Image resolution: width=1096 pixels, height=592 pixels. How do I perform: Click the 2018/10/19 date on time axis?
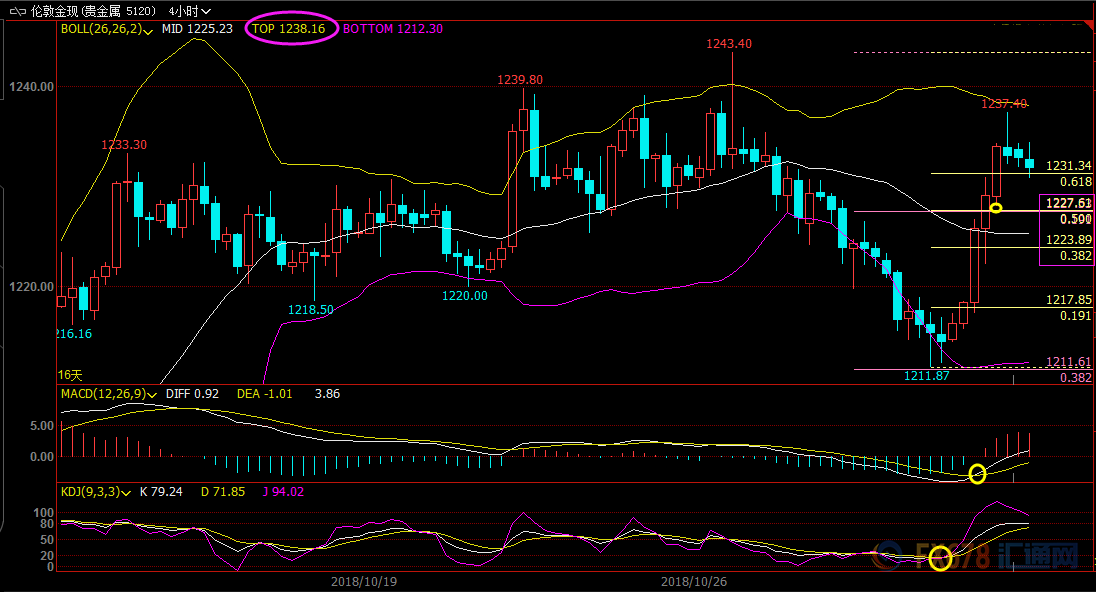click(x=362, y=581)
